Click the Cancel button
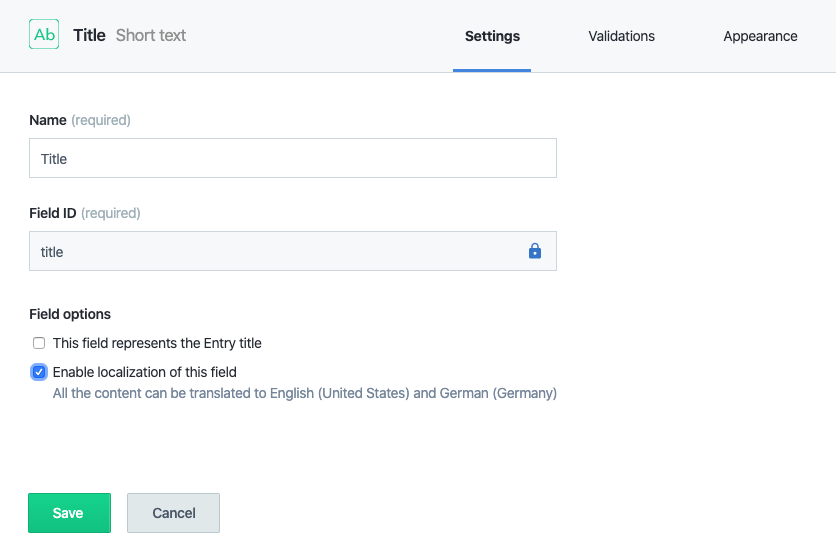 tap(173, 513)
